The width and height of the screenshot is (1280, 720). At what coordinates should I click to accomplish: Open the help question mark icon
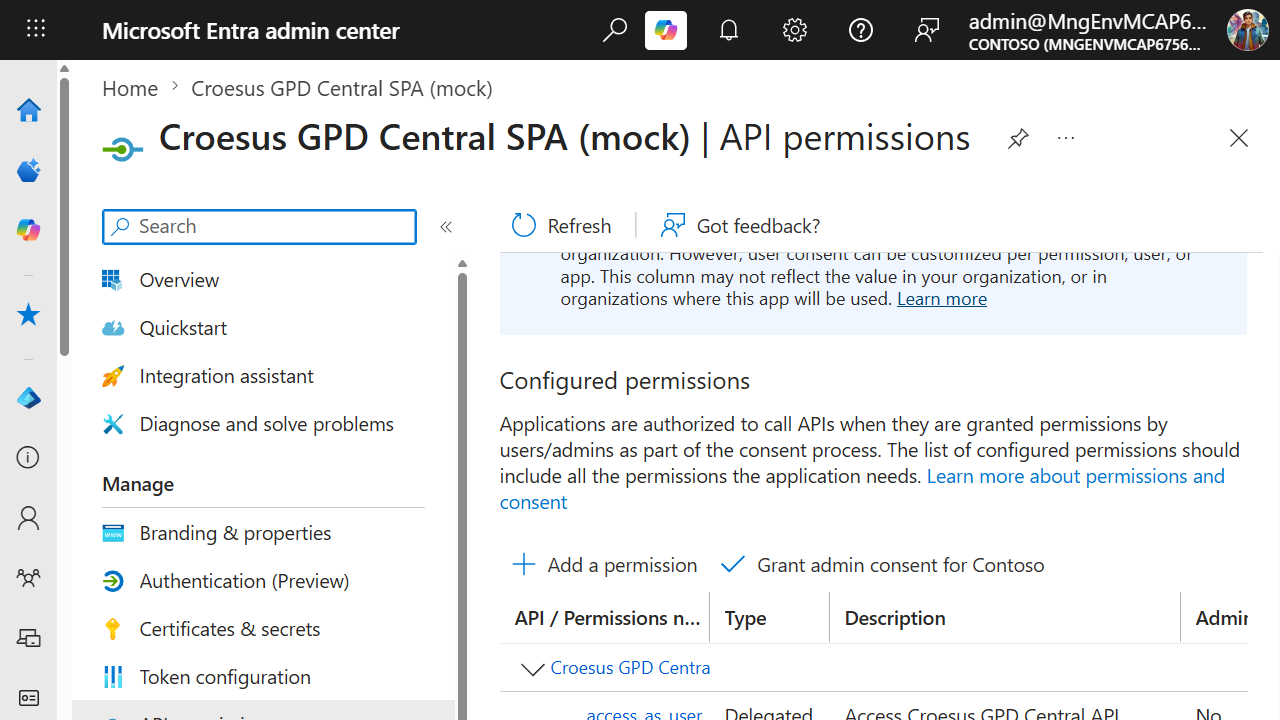point(861,30)
